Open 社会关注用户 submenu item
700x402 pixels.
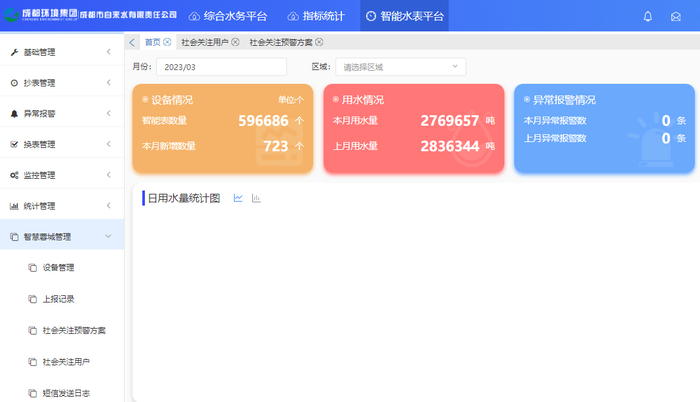point(66,362)
